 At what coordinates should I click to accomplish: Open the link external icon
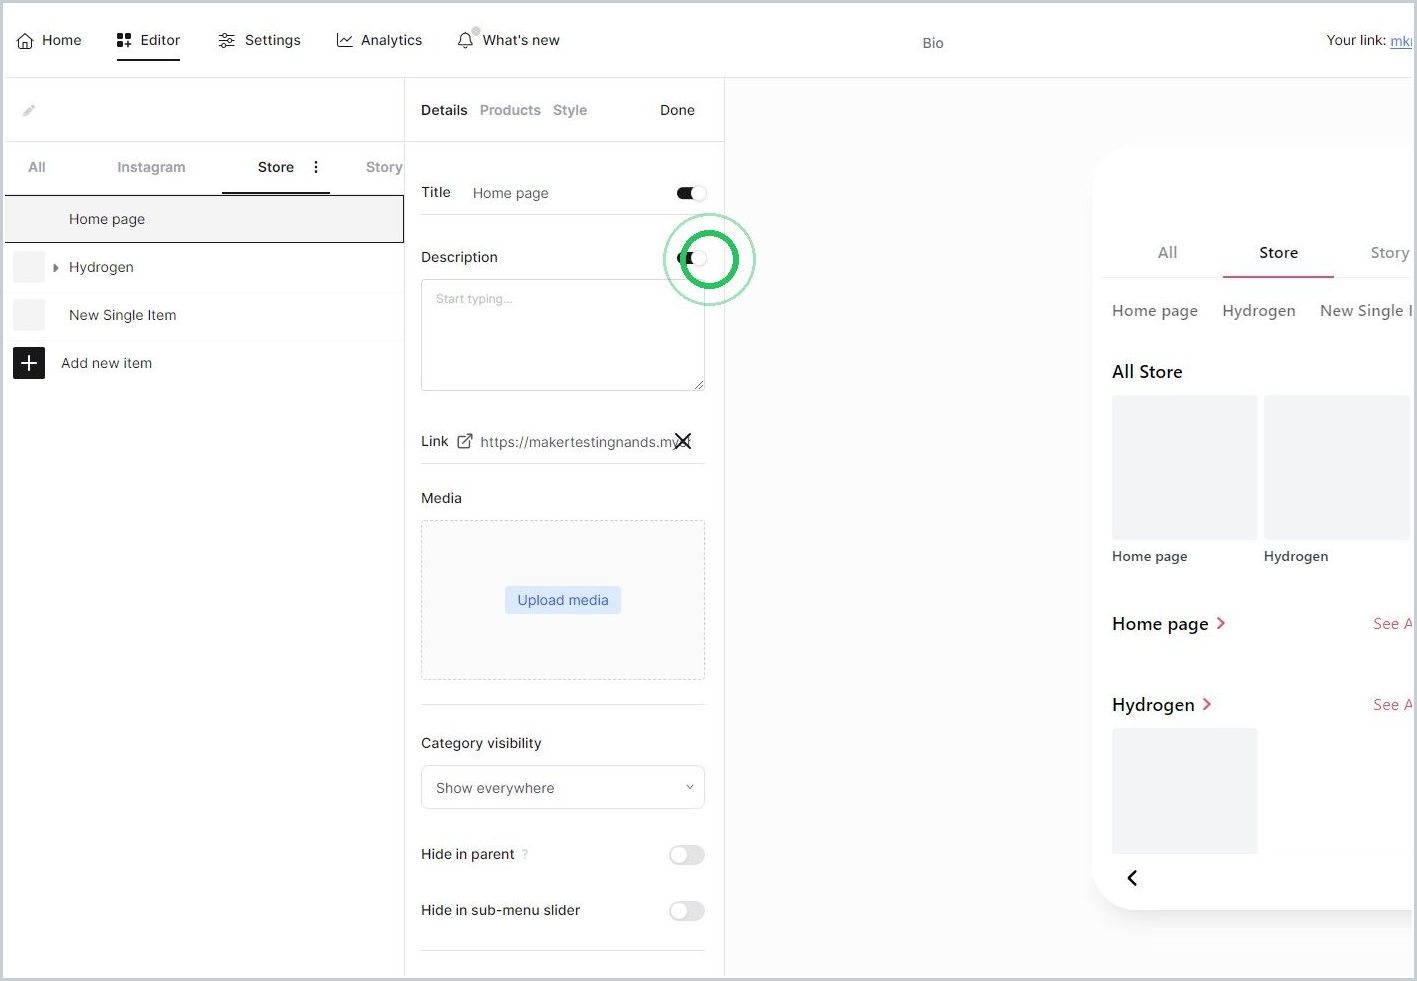tap(465, 441)
